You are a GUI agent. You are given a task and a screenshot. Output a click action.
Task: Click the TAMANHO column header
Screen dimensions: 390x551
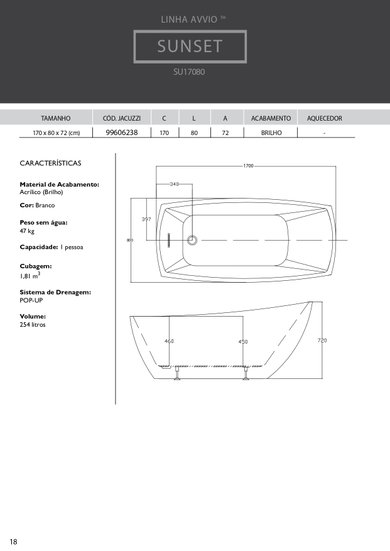coord(56,118)
